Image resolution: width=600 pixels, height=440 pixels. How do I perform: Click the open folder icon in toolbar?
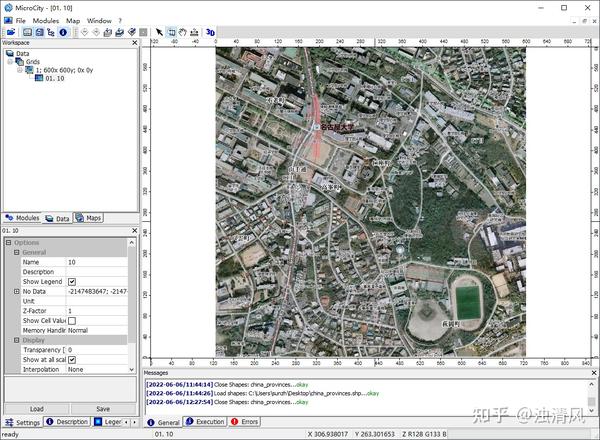pos(10,32)
